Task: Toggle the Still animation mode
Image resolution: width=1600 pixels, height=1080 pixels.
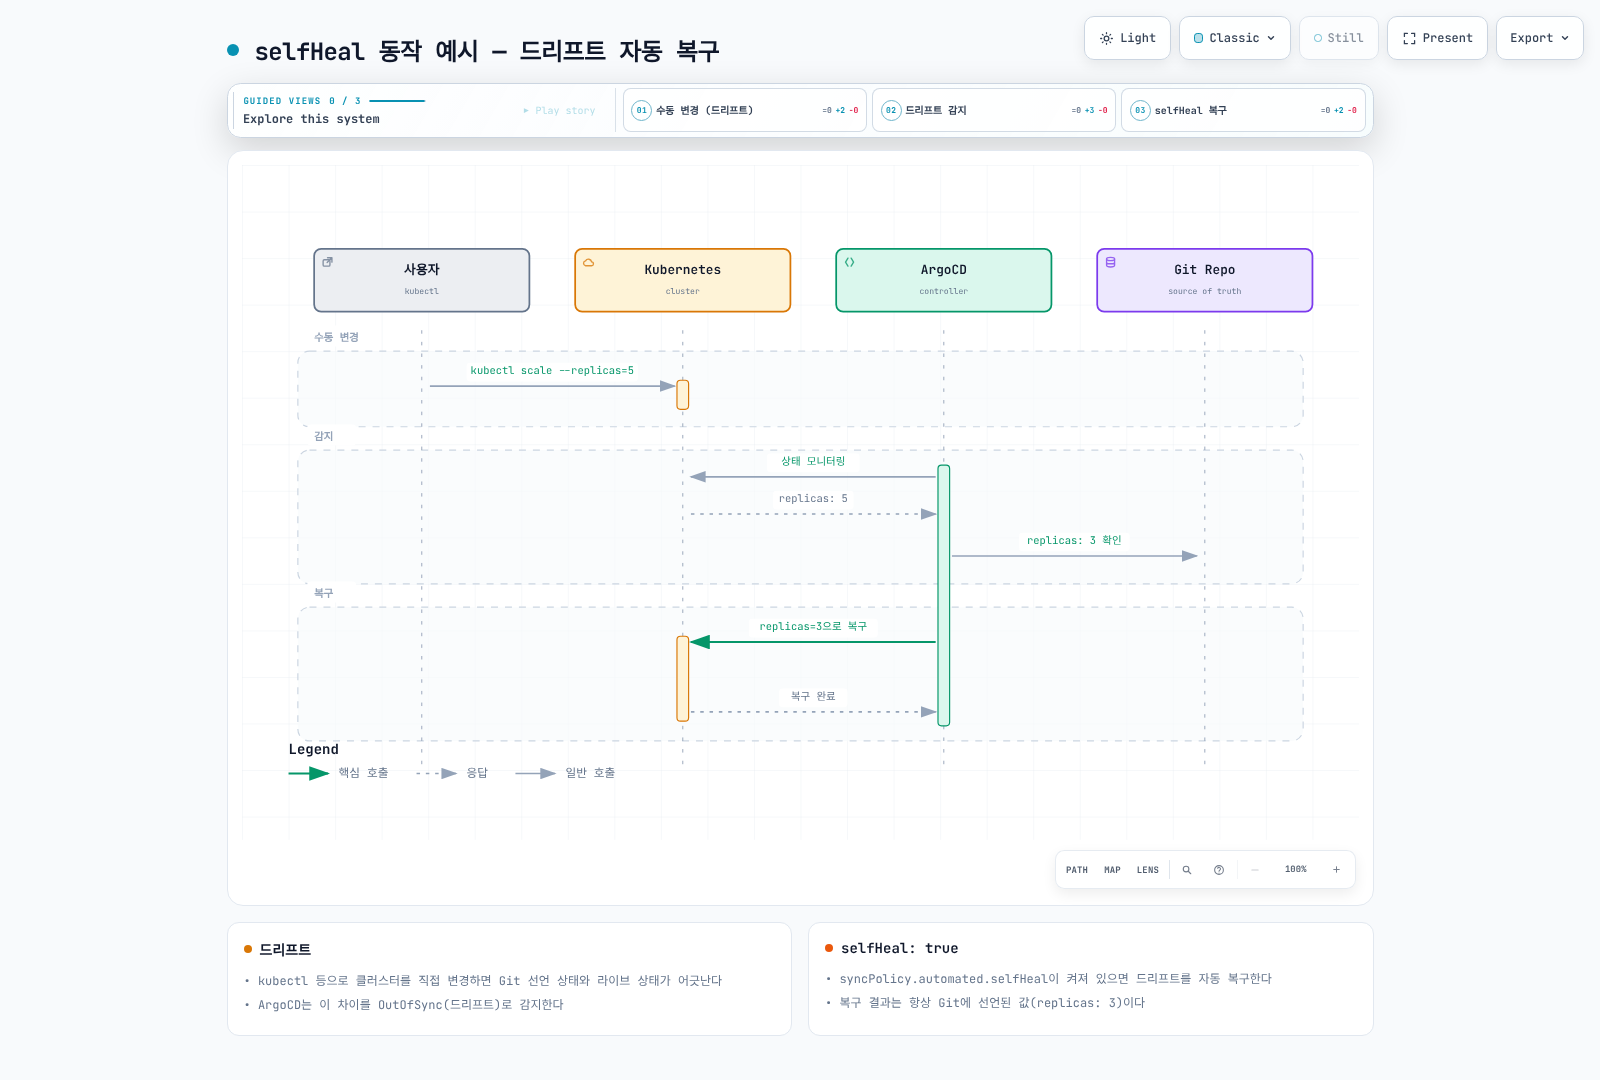Action: (x=1338, y=38)
